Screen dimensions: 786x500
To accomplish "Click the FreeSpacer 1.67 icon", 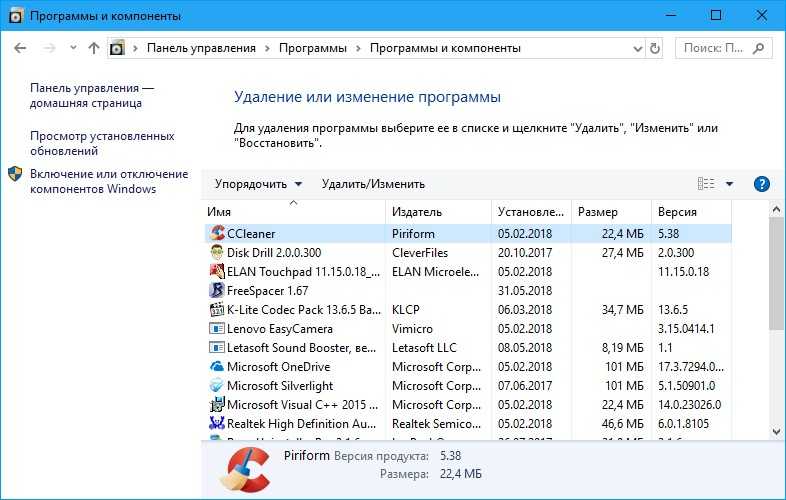I will pyautogui.click(x=217, y=290).
